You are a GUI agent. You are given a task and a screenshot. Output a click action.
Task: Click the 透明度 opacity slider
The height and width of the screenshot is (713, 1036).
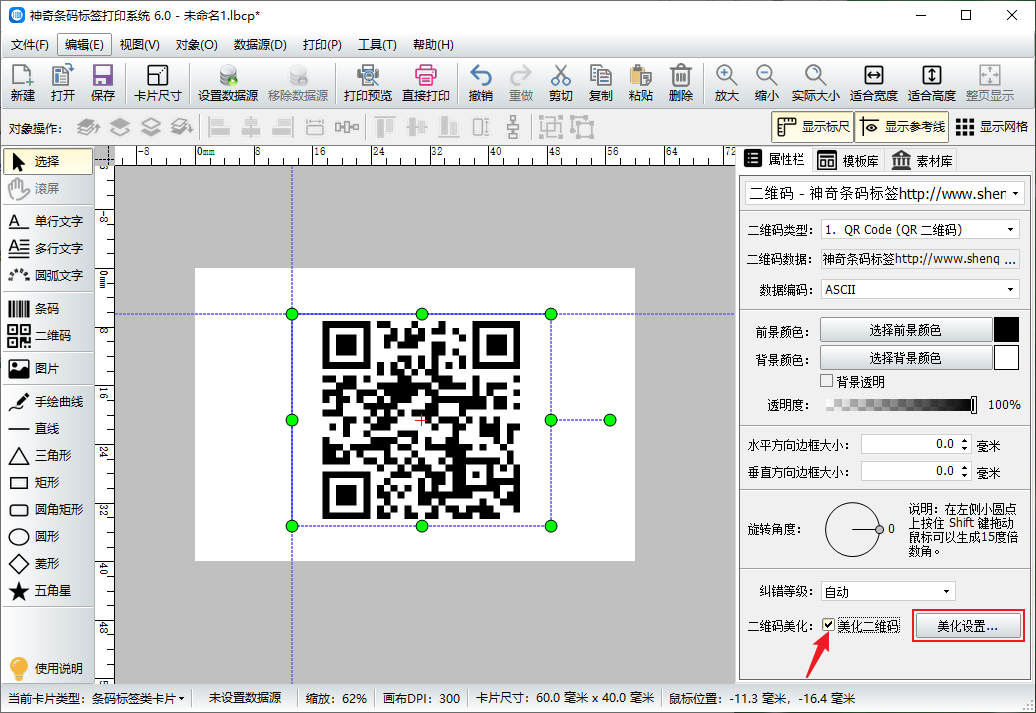pos(901,405)
